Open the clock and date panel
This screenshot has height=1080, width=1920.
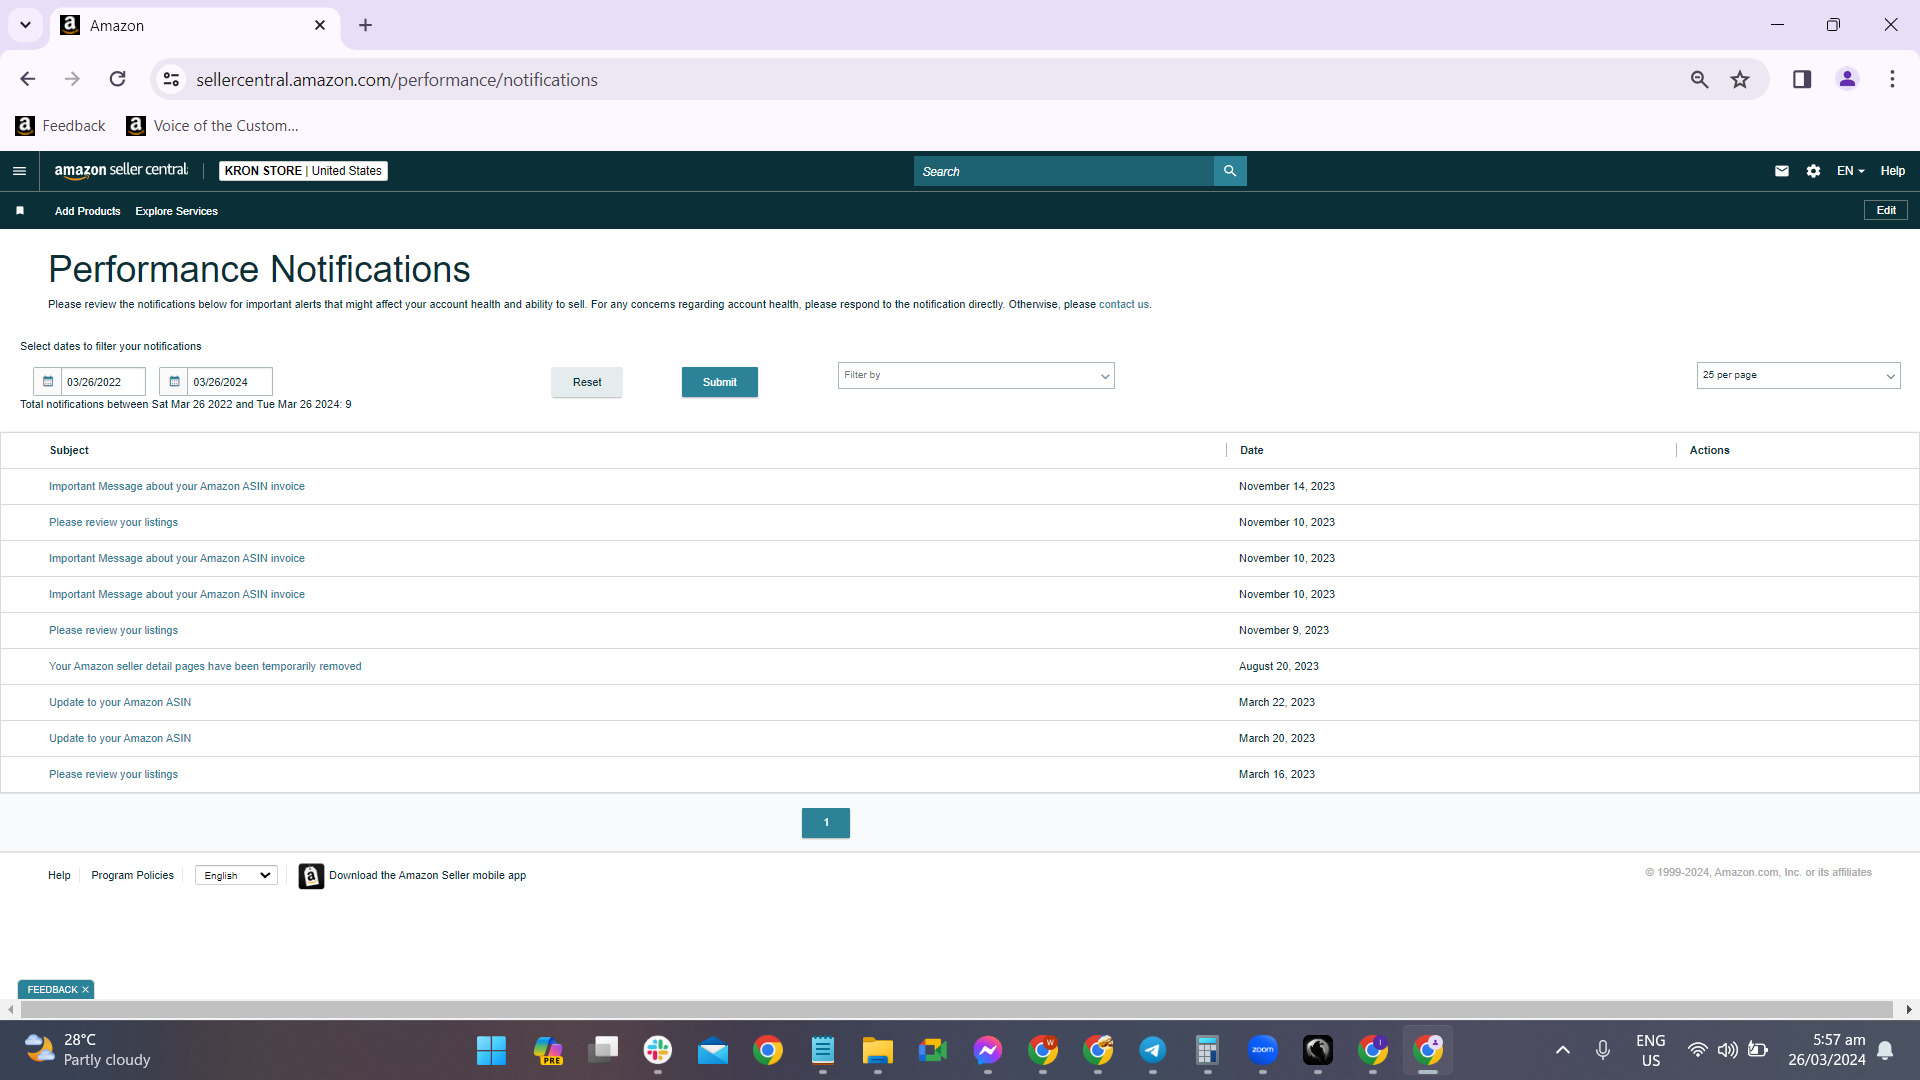[1826, 1050]
